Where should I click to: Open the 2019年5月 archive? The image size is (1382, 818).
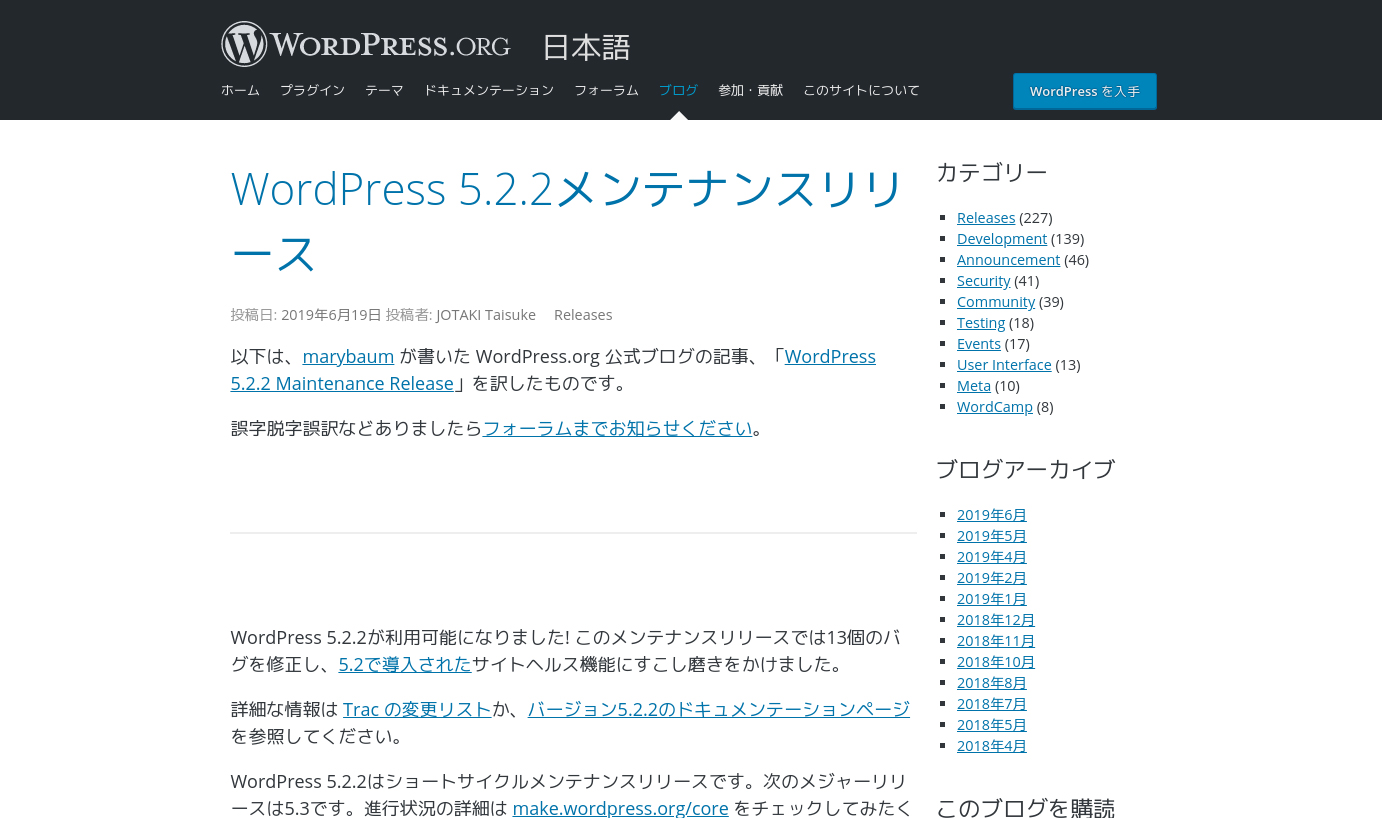point(992,536)
